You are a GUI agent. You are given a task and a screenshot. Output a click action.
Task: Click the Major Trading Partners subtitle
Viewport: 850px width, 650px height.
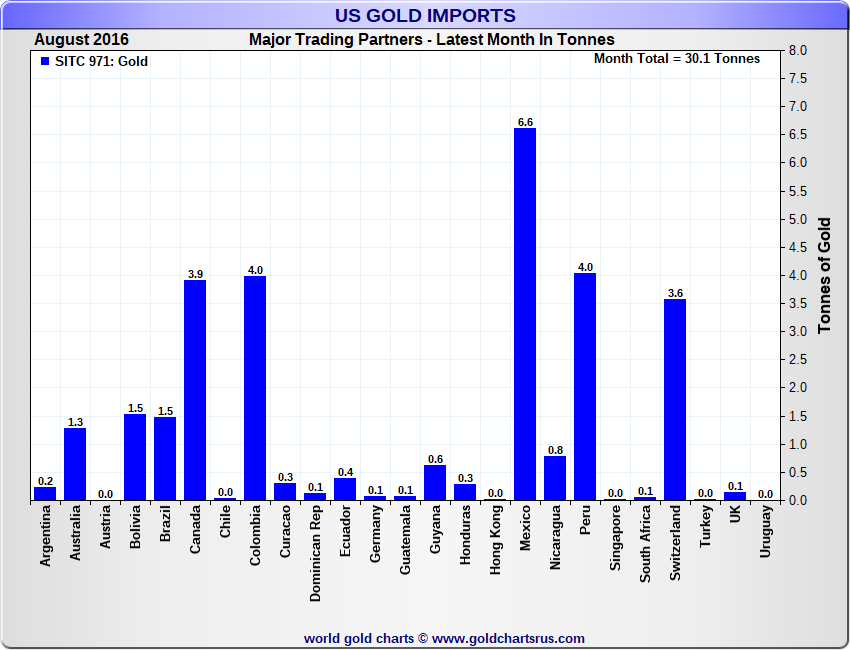click(432, 40)
